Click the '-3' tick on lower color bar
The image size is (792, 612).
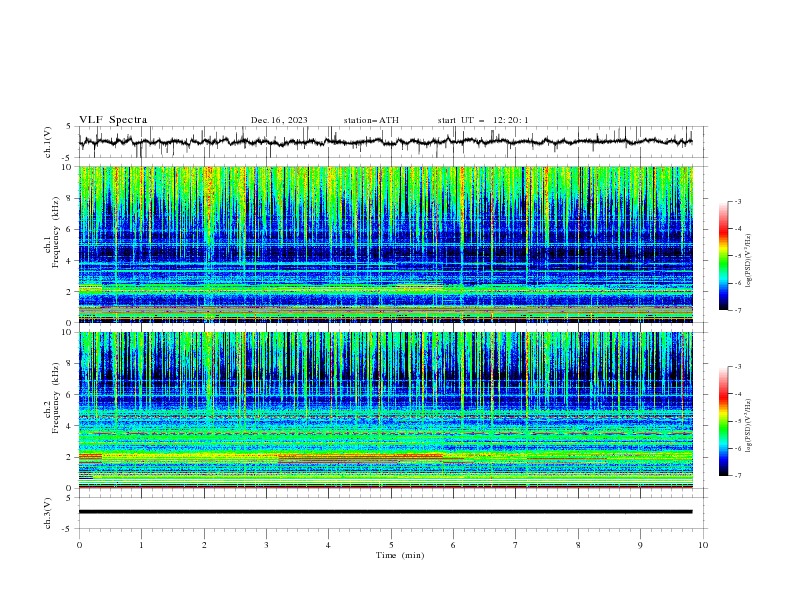tap(738, 367)
